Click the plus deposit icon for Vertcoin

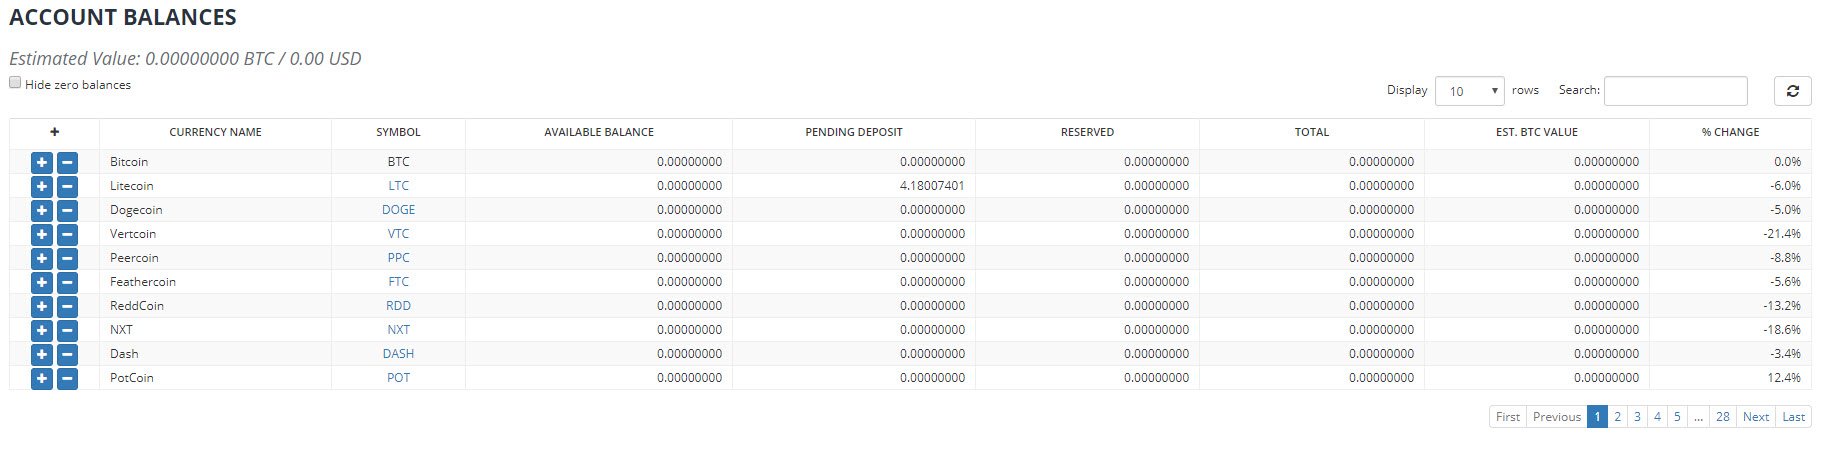click(x=42, y=234)
